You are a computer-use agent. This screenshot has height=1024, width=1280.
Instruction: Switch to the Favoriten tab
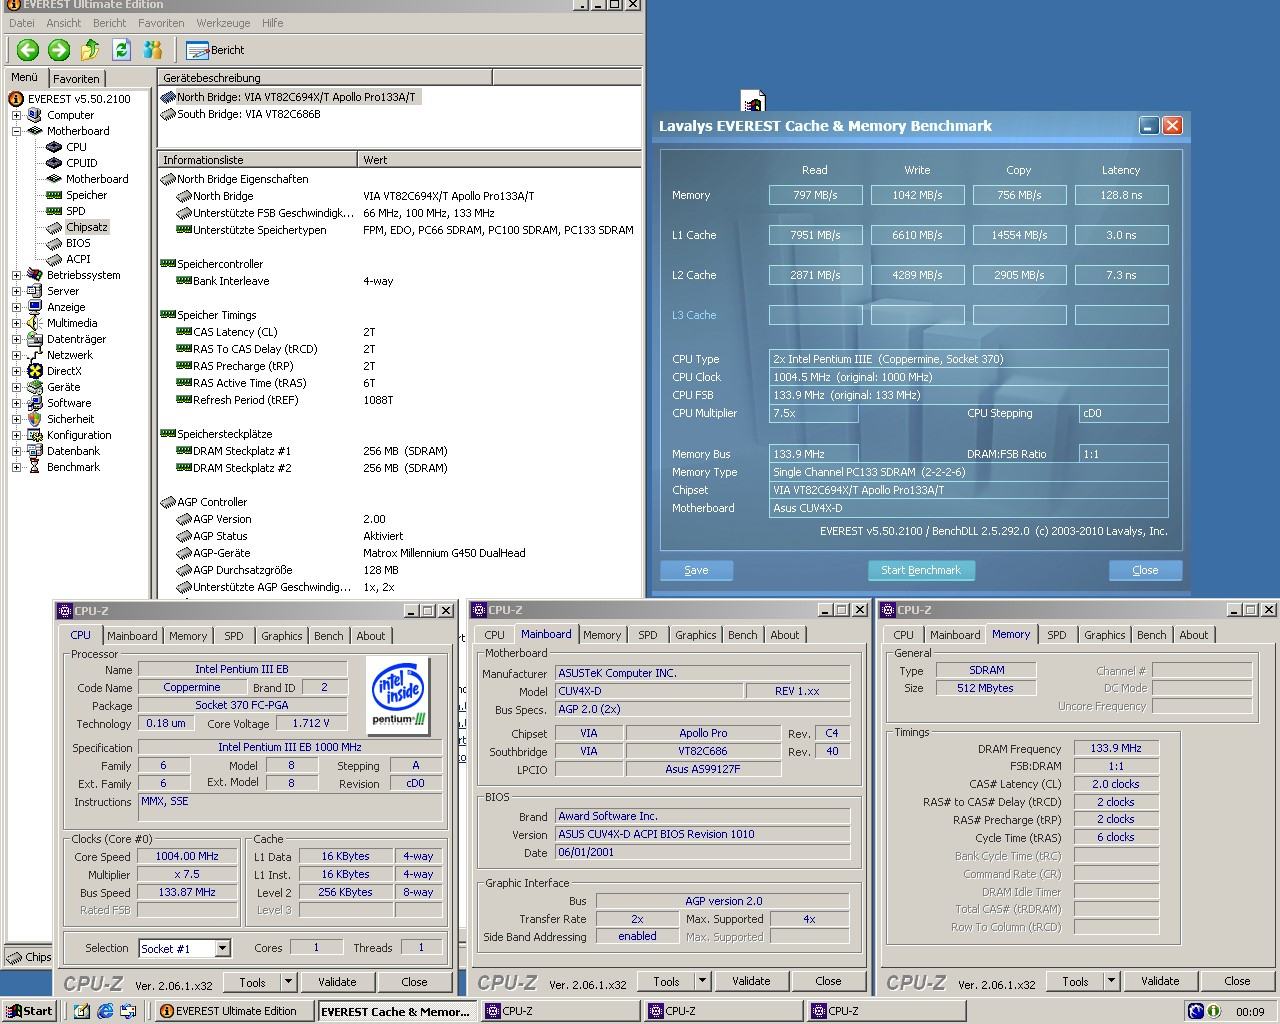tap(76, 79)
